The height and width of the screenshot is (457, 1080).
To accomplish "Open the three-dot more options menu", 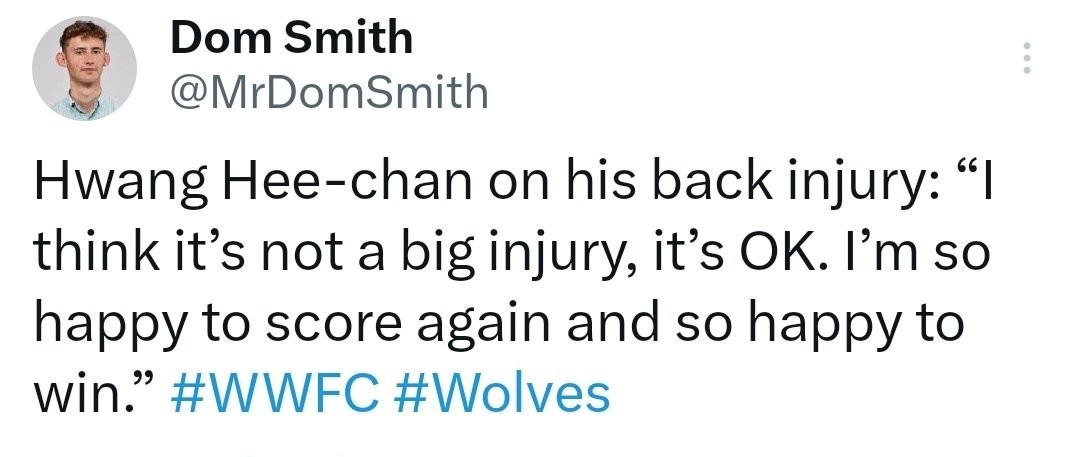I will 1024,61.
